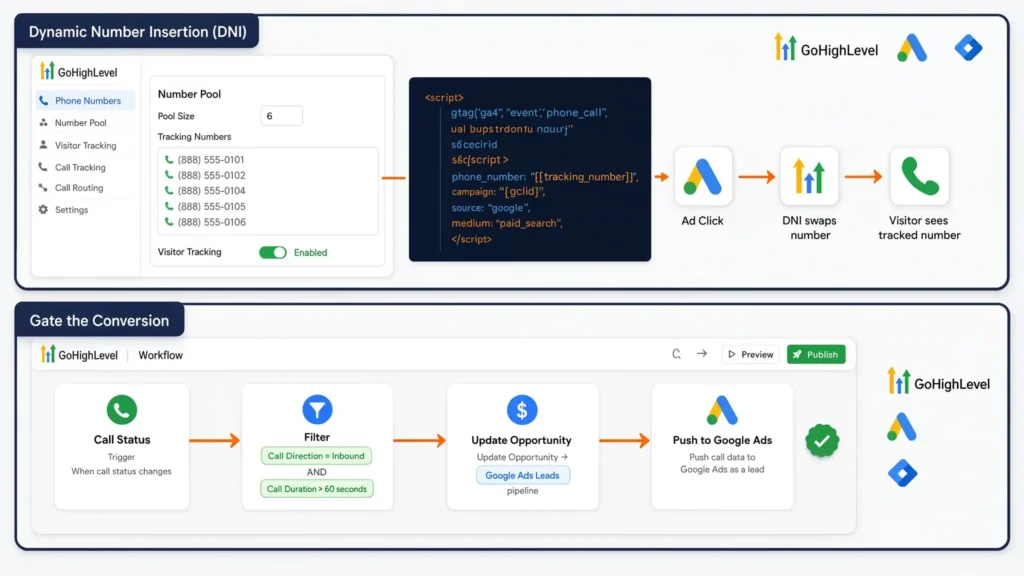
Task: Click the Pool Size input field
Action: coord(281,116)
